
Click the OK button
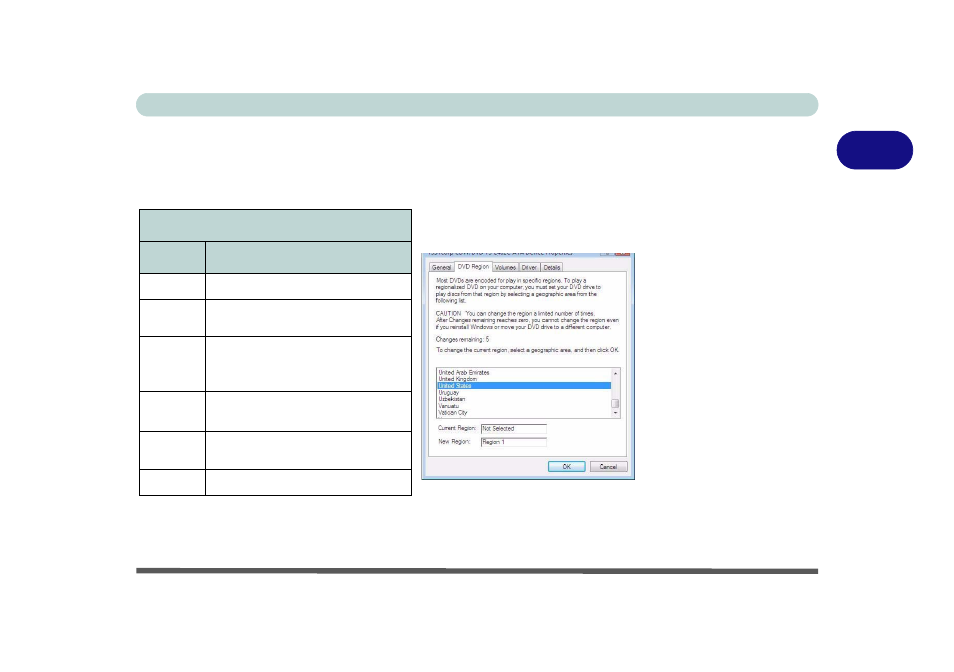566,466
